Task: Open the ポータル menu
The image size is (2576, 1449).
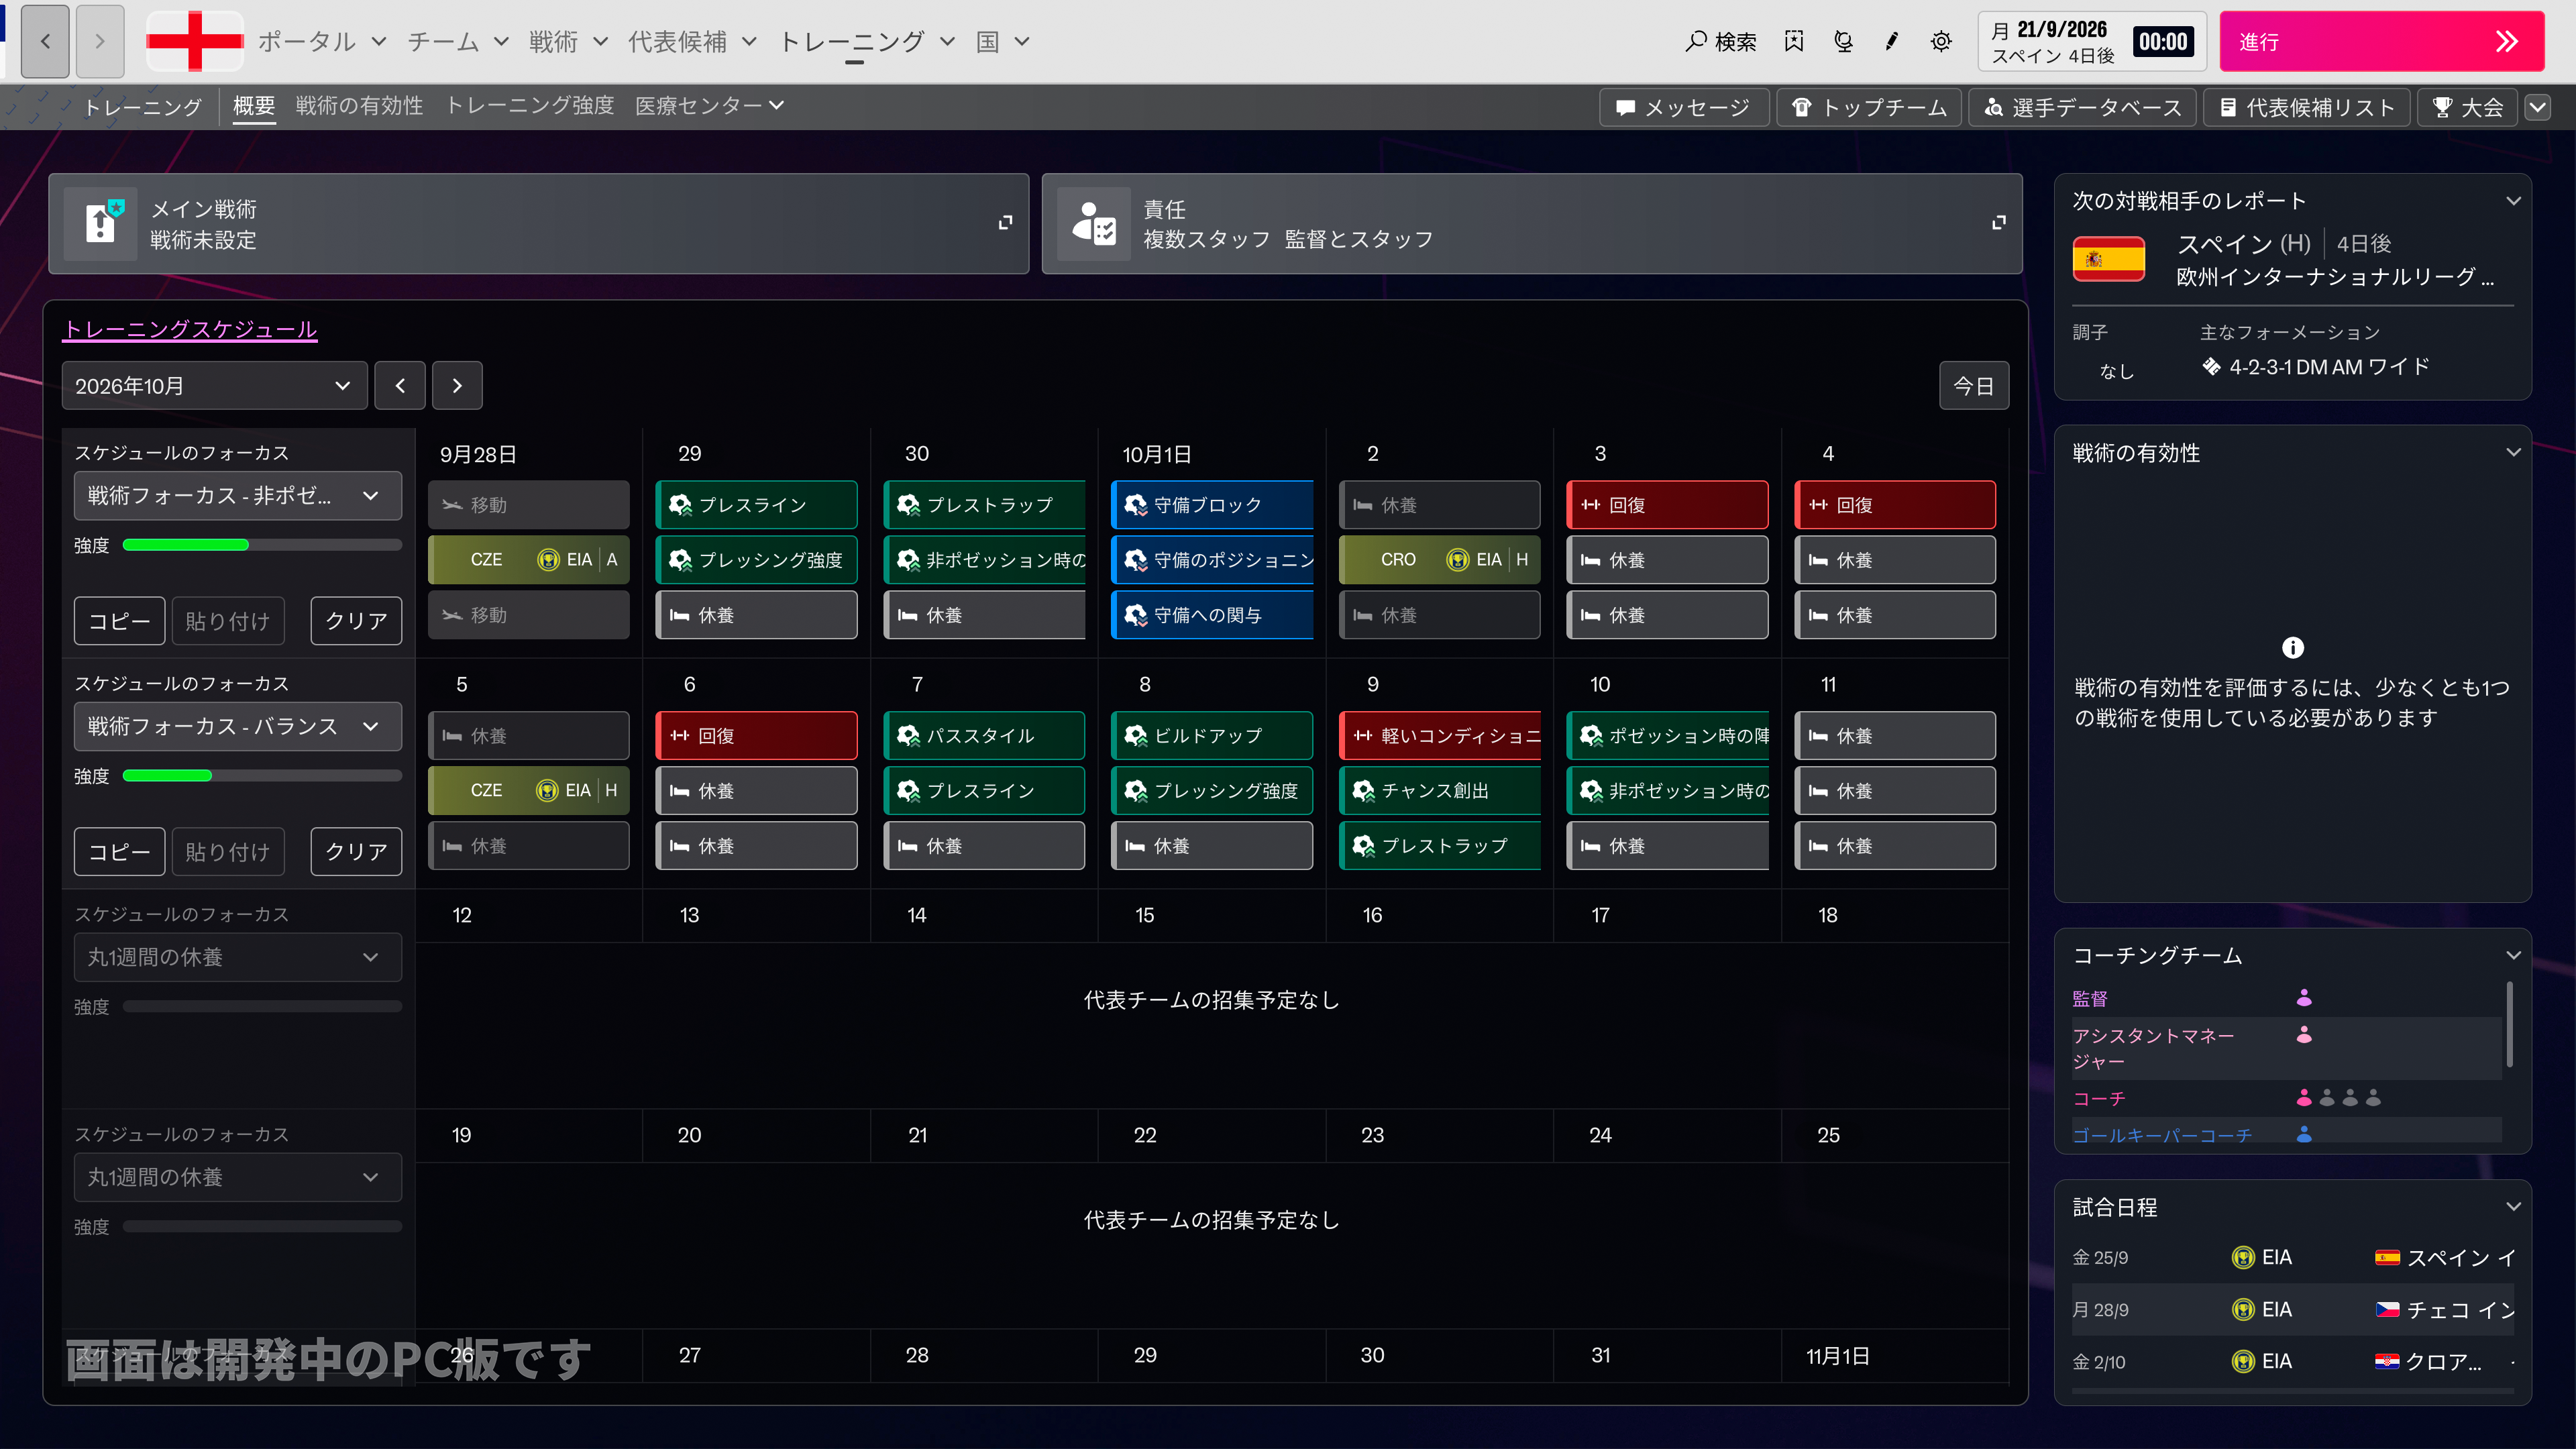Action: 322,41
